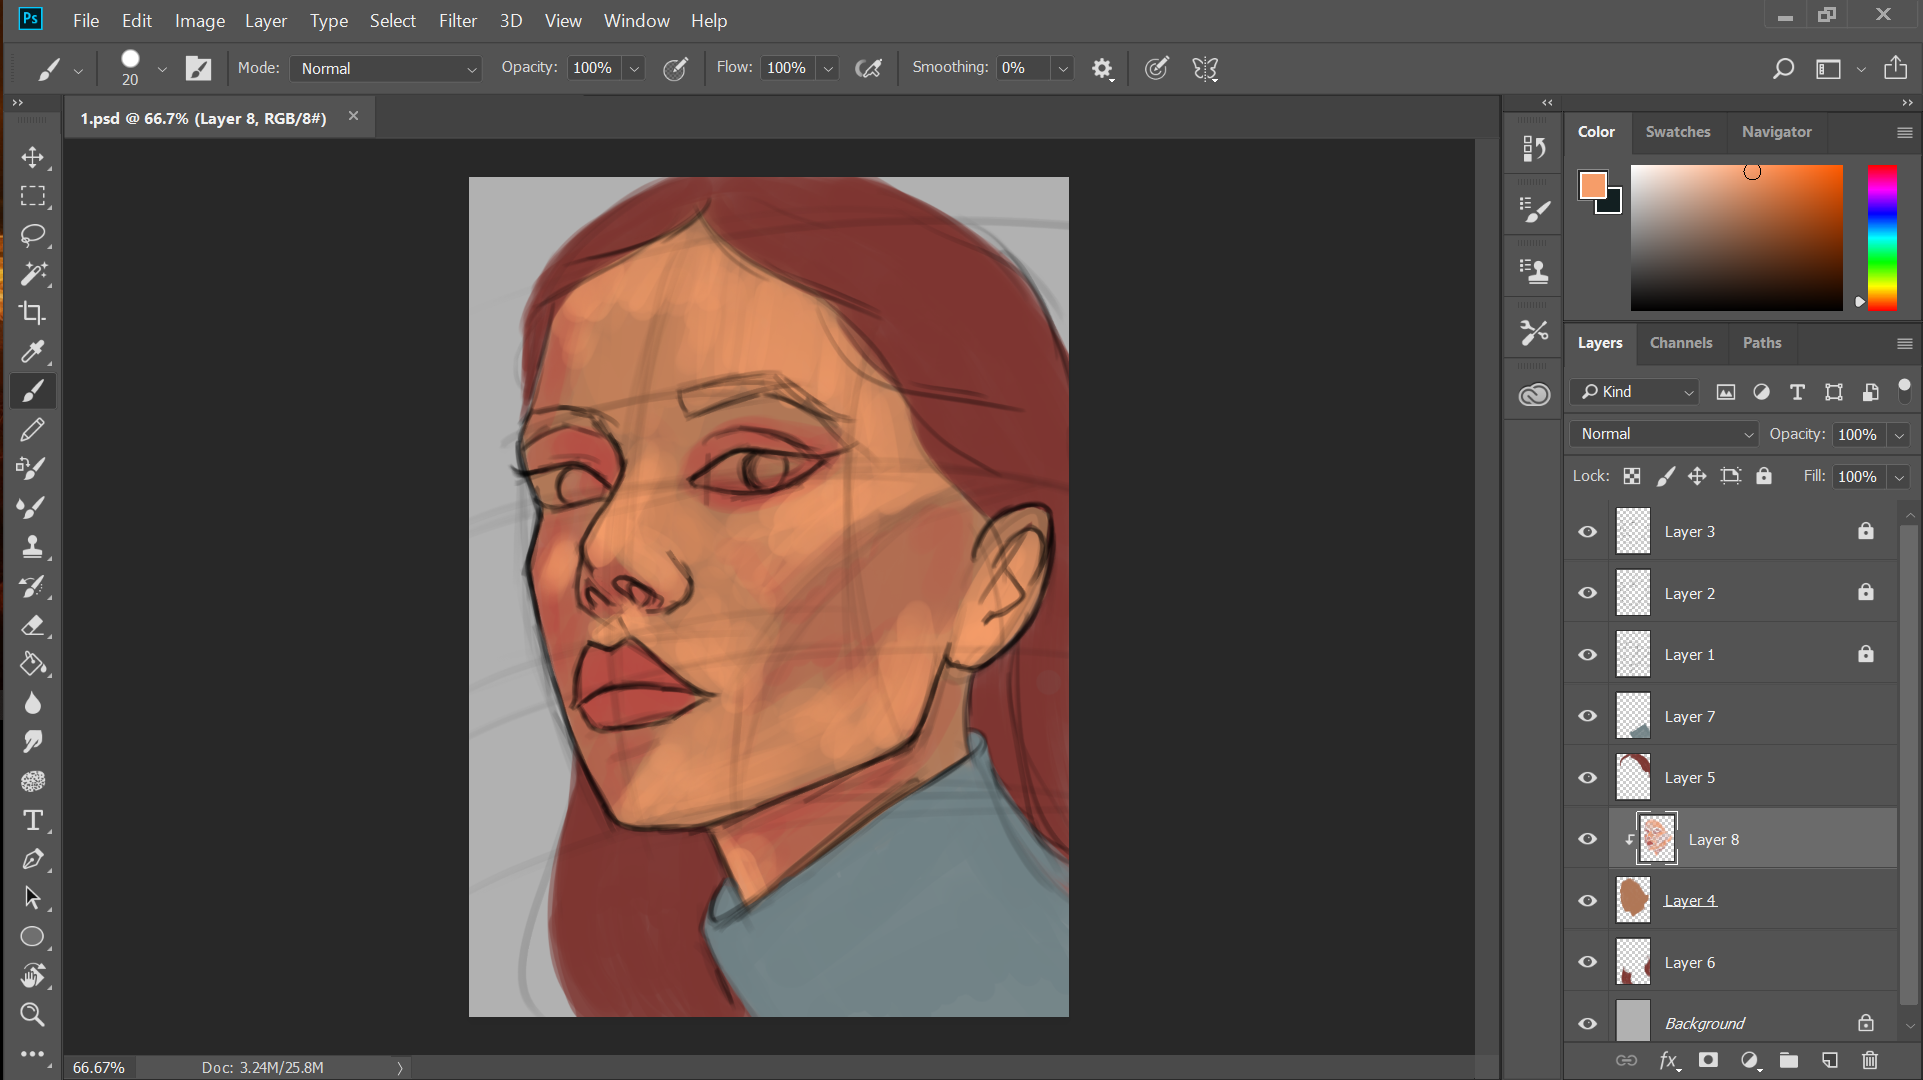Select the Smudge tool
The height and width of the screenshot is (1080, 1923).
click(x=33, y=742)
